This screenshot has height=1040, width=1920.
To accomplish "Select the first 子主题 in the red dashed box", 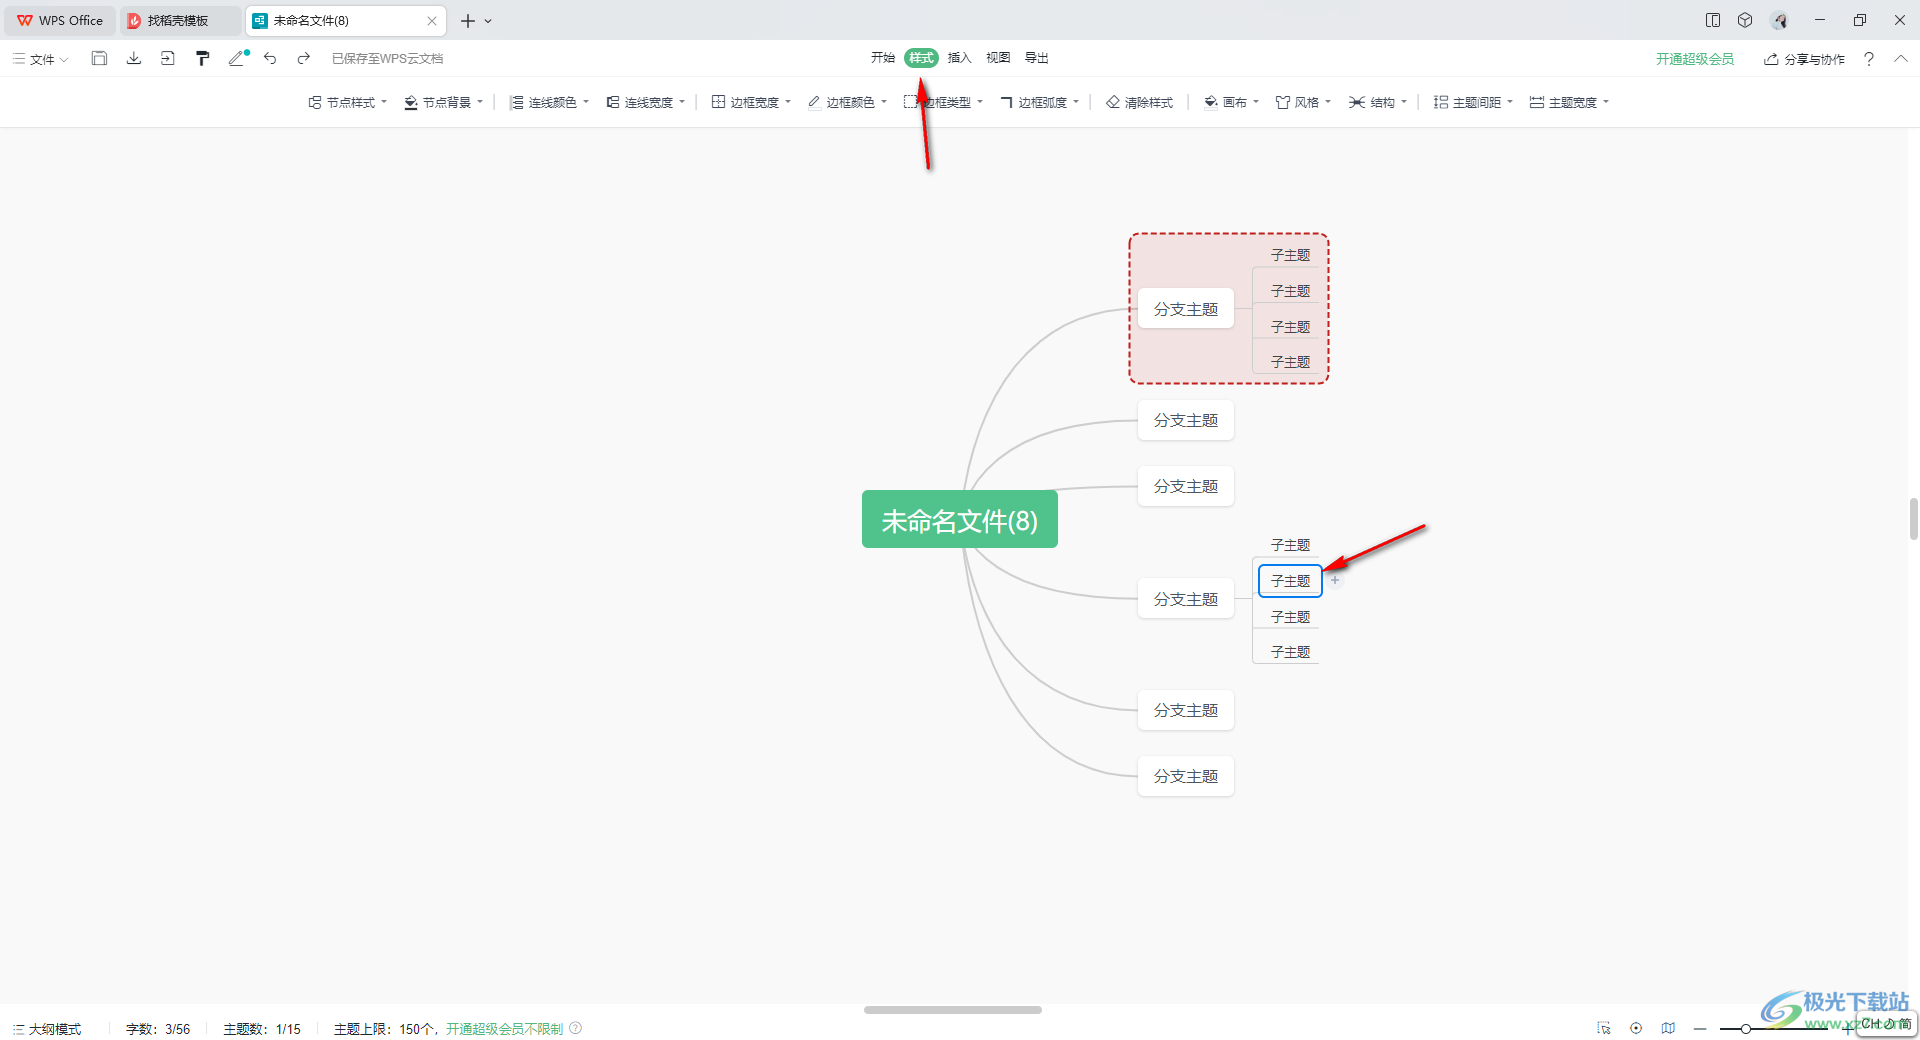I will (1290, 255).
